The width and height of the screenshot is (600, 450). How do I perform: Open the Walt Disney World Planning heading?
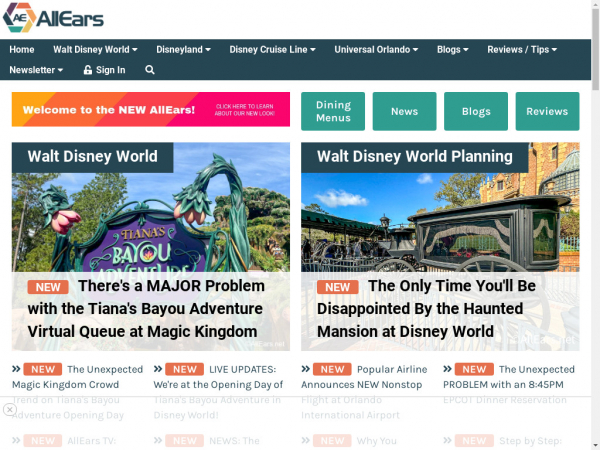point(415,157)
